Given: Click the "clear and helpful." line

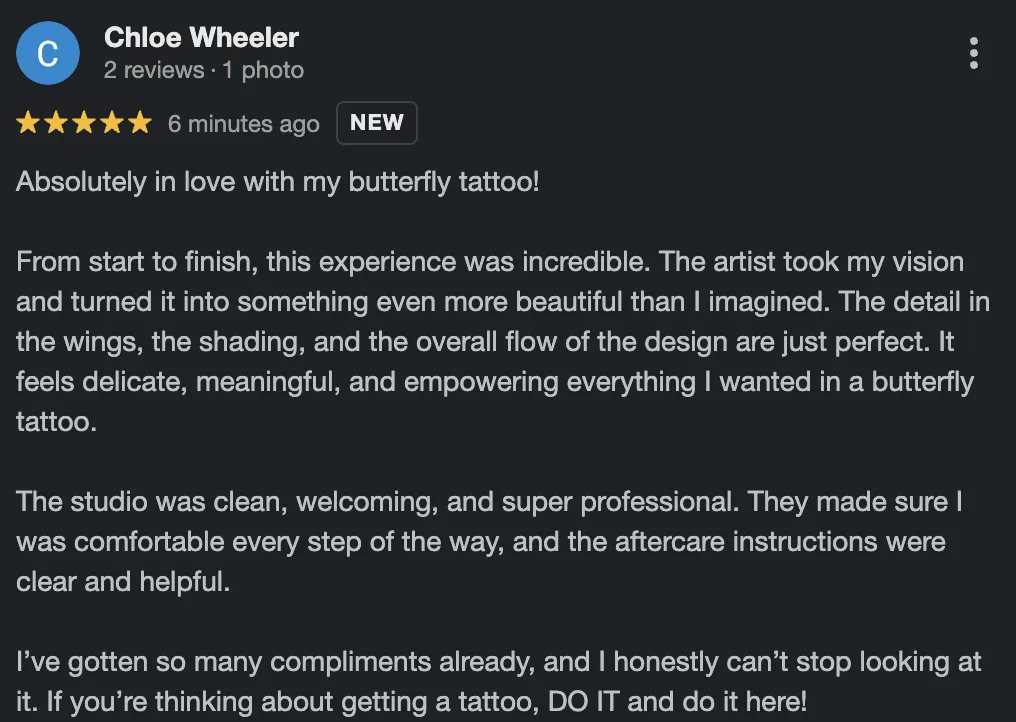Looking at the screenshot, I should coord(123,581).
